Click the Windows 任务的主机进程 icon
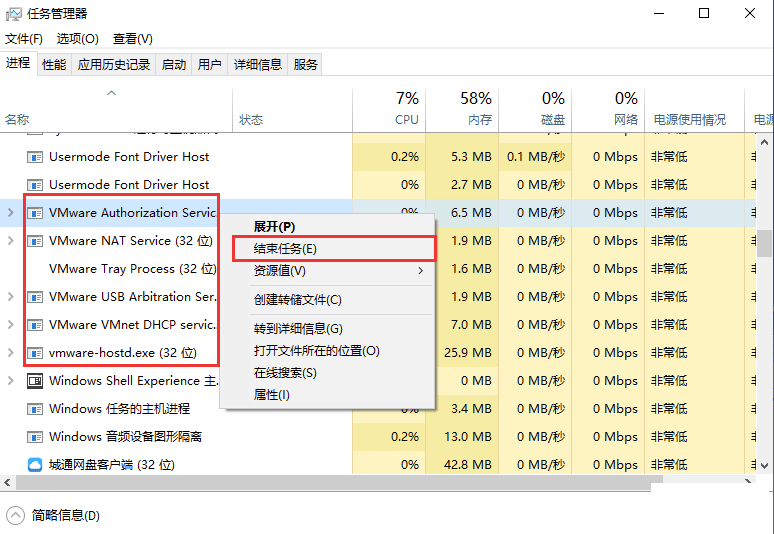This screenshot has height=534, width=774. 35,409
